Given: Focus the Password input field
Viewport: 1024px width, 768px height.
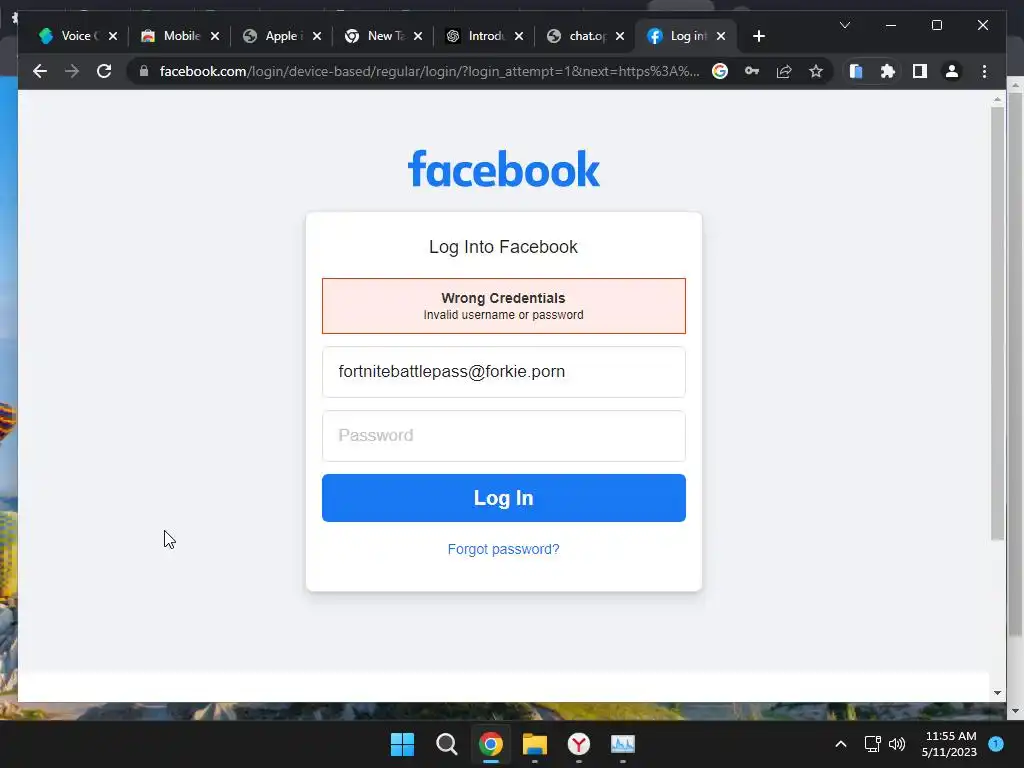Looking at the screenshot, I should click(x=504, y=436).
